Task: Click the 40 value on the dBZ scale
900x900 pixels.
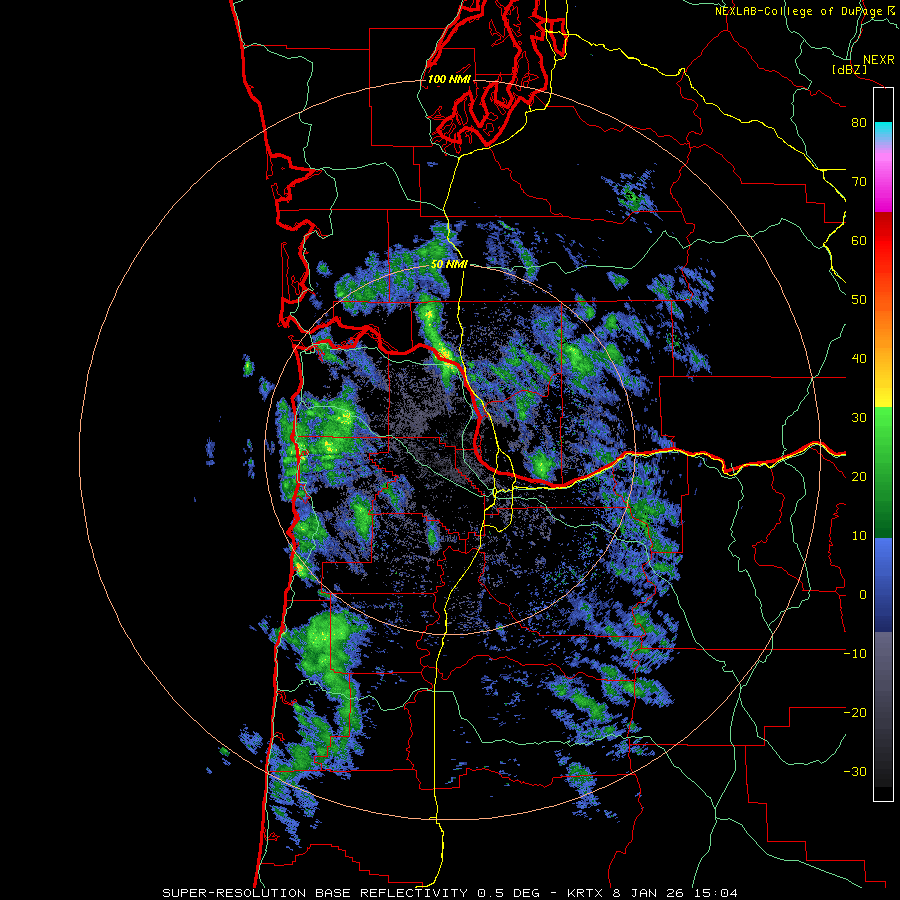Action: pos(859,359)
